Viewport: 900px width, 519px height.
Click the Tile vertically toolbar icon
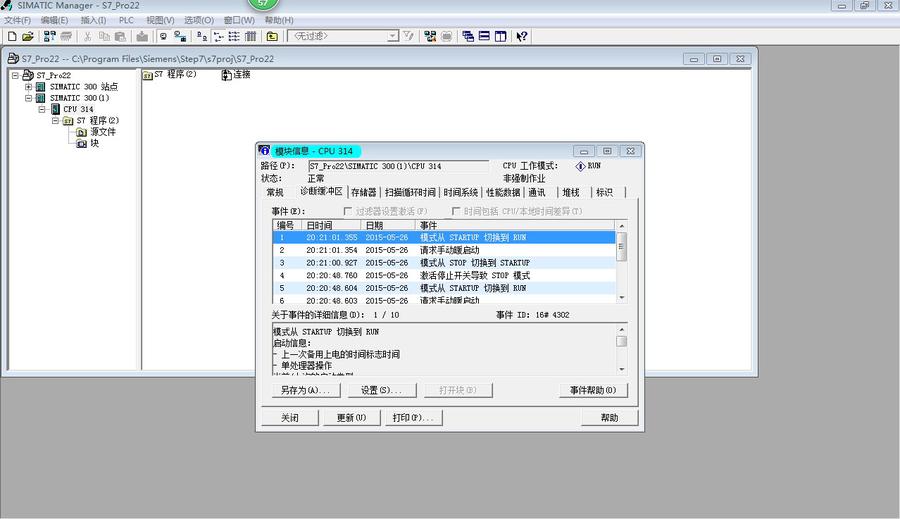(500, 36)
